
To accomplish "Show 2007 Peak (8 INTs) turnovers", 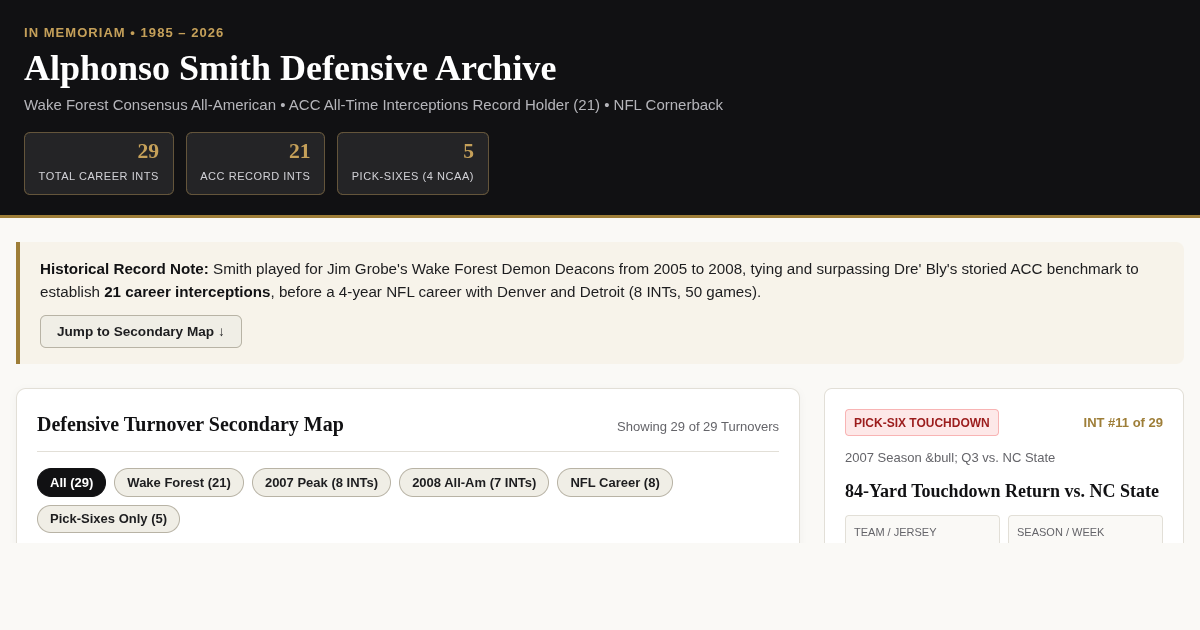I will pos(321,482).
